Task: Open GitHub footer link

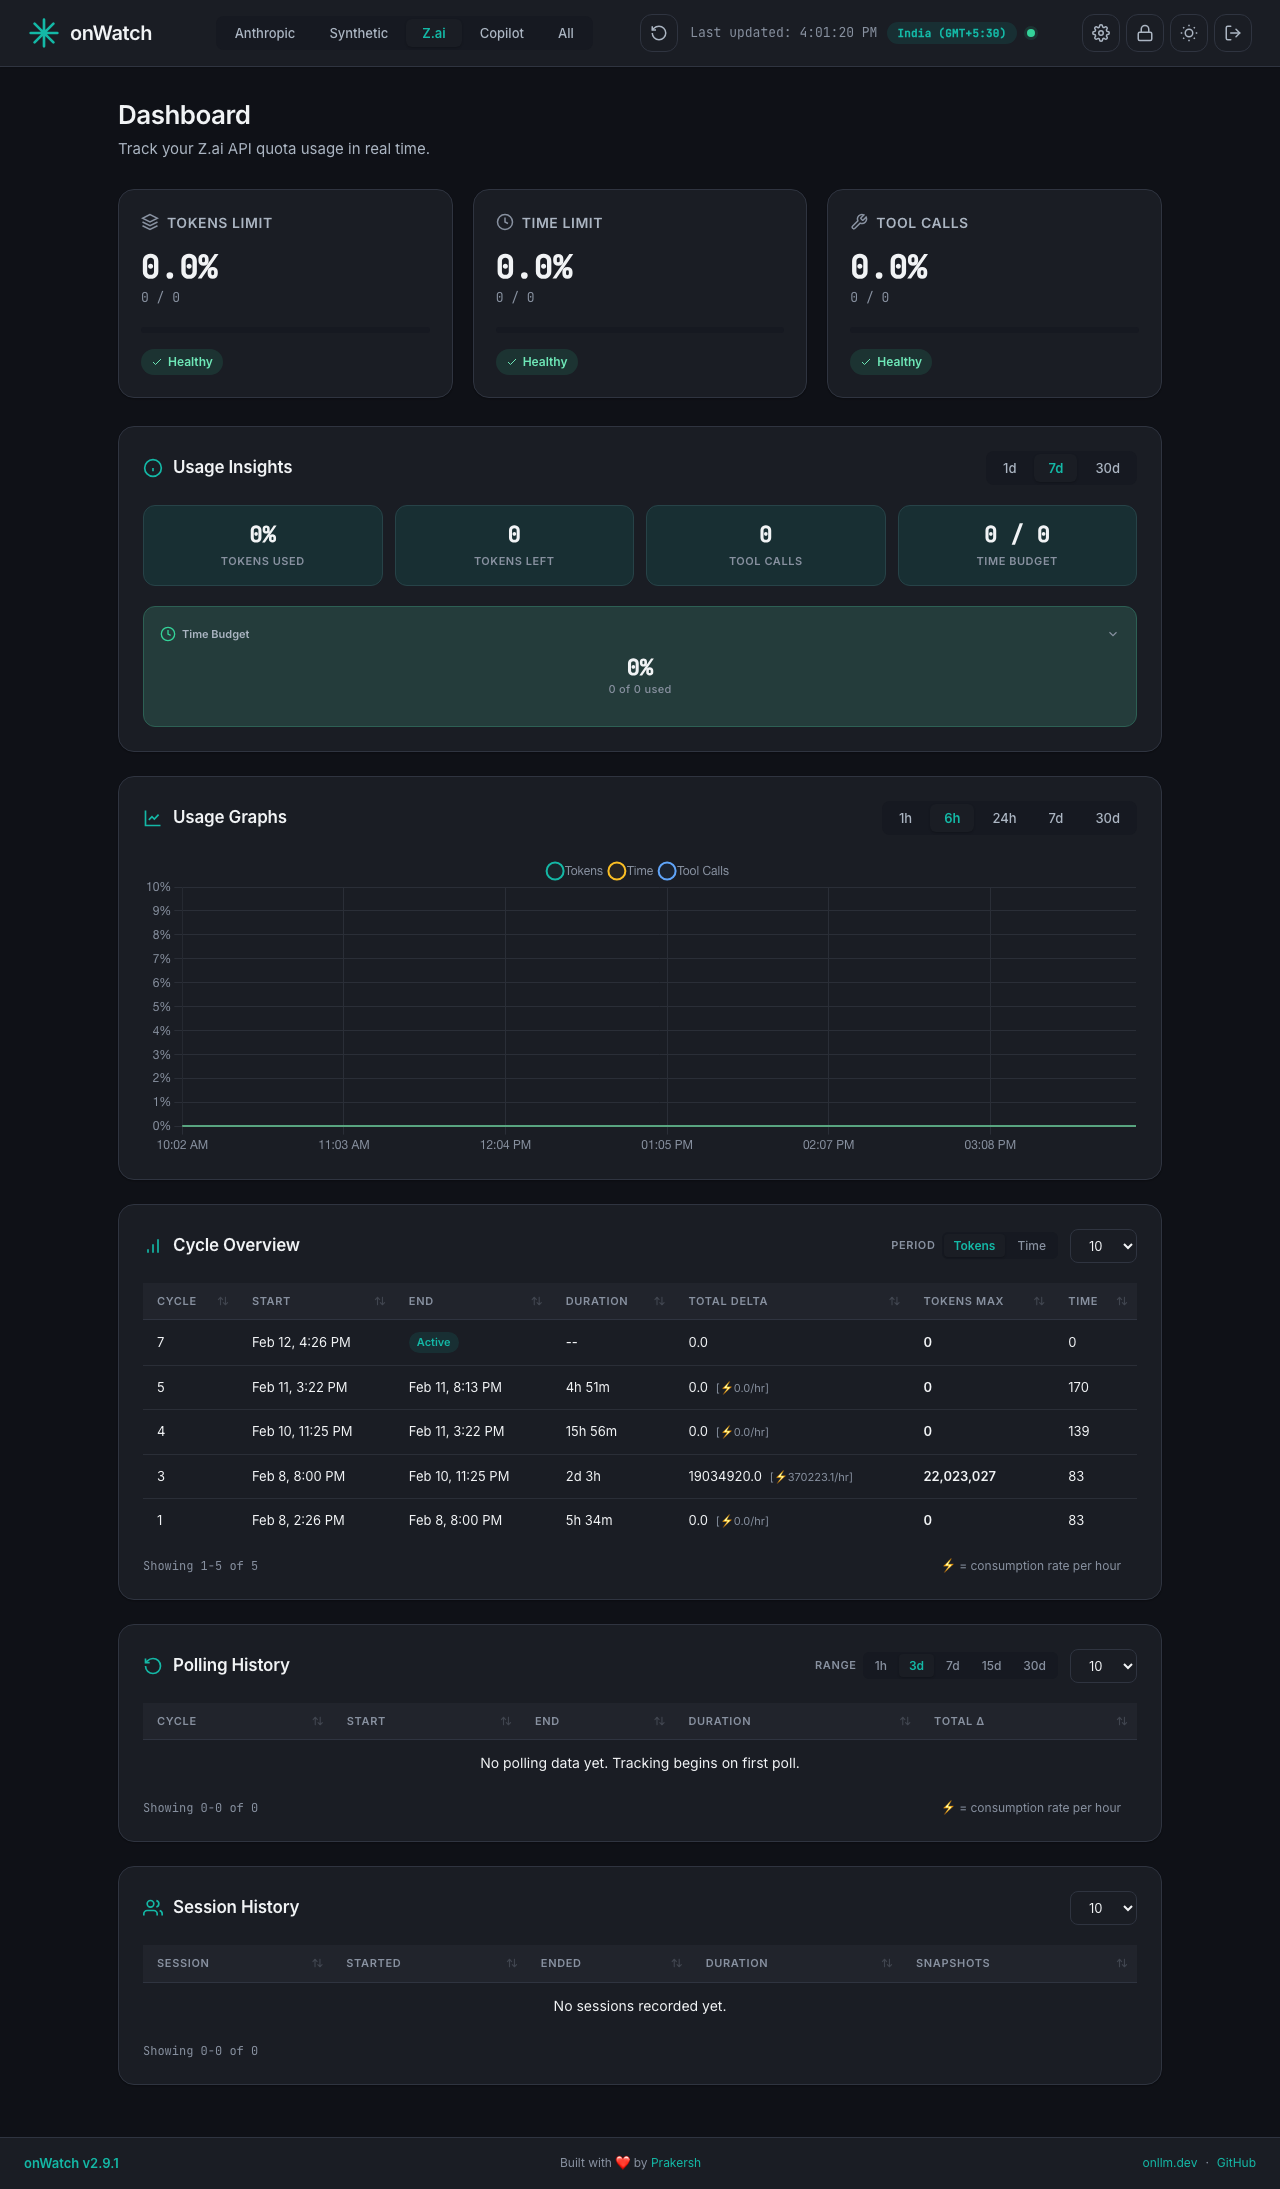Action: coord(1236,2162)
